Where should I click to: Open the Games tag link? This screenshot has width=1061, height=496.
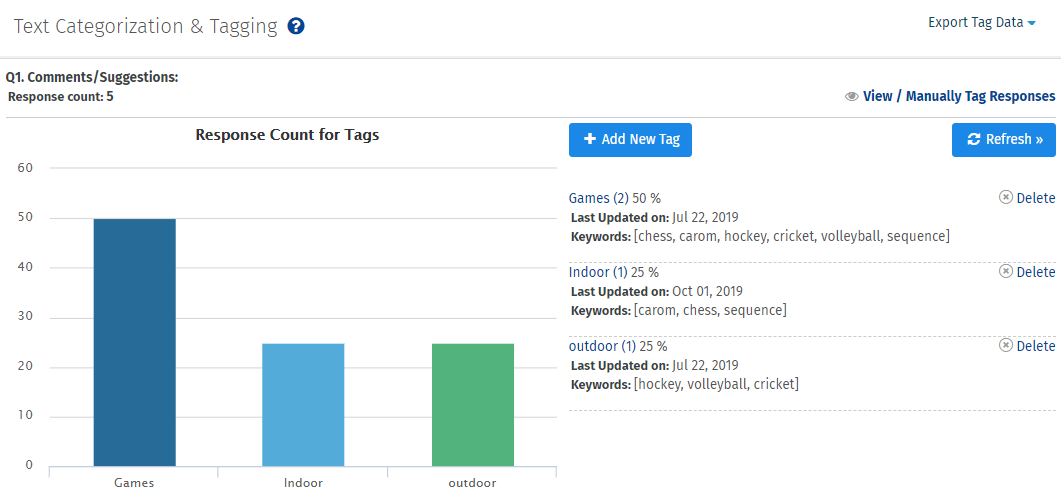pos(589,198)
